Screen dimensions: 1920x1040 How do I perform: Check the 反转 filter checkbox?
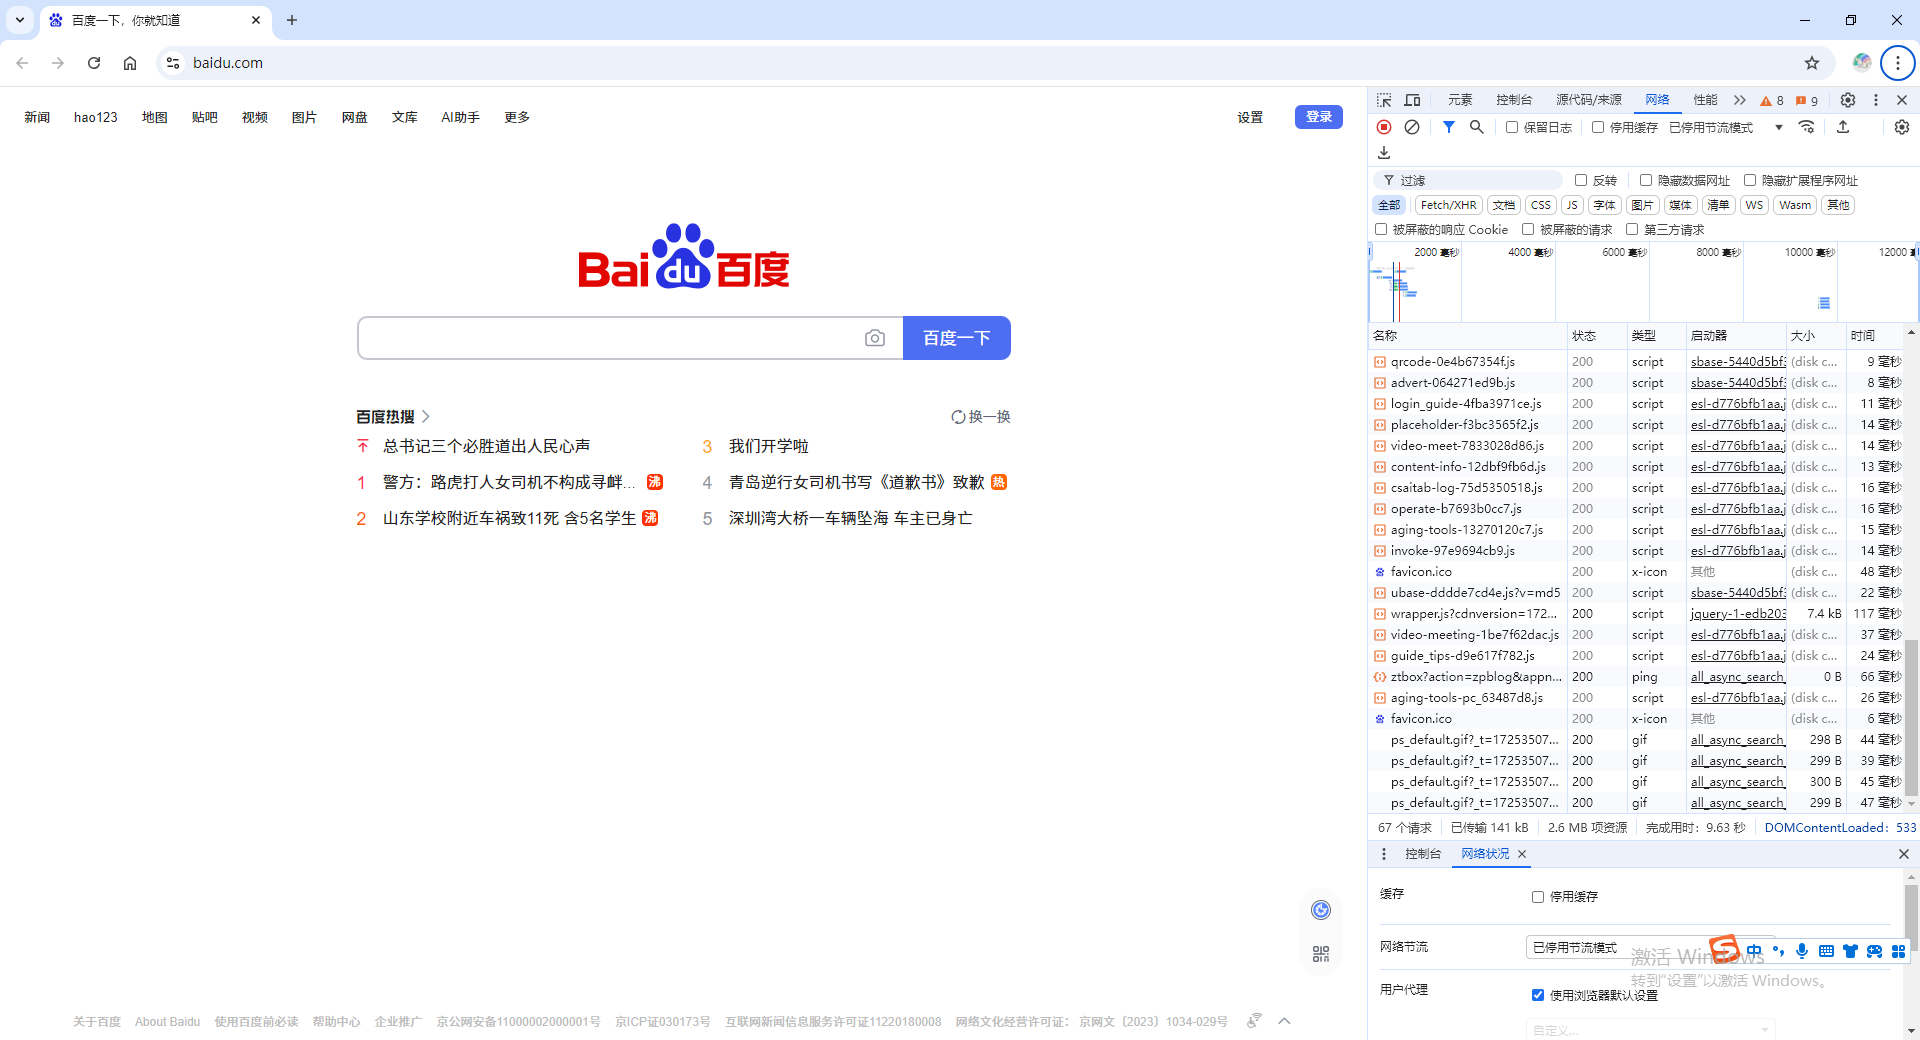click(x=1581, y=180)
